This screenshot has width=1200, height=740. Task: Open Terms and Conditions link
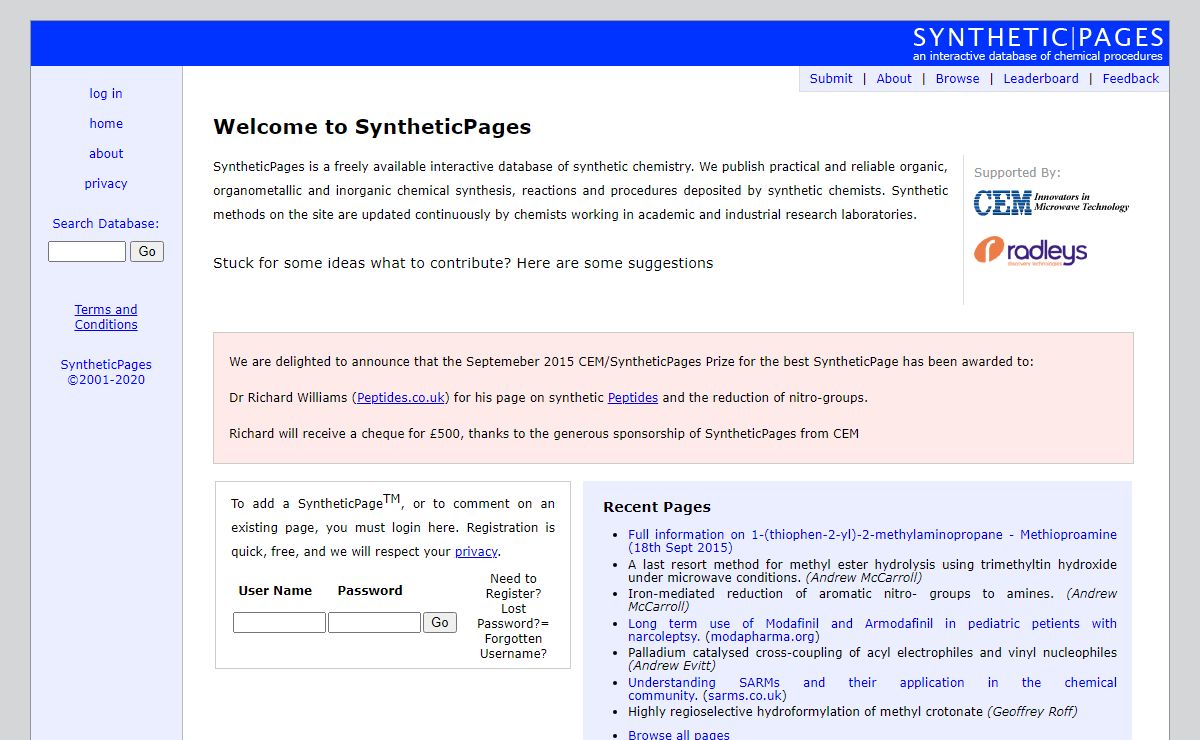click(106, 317)
